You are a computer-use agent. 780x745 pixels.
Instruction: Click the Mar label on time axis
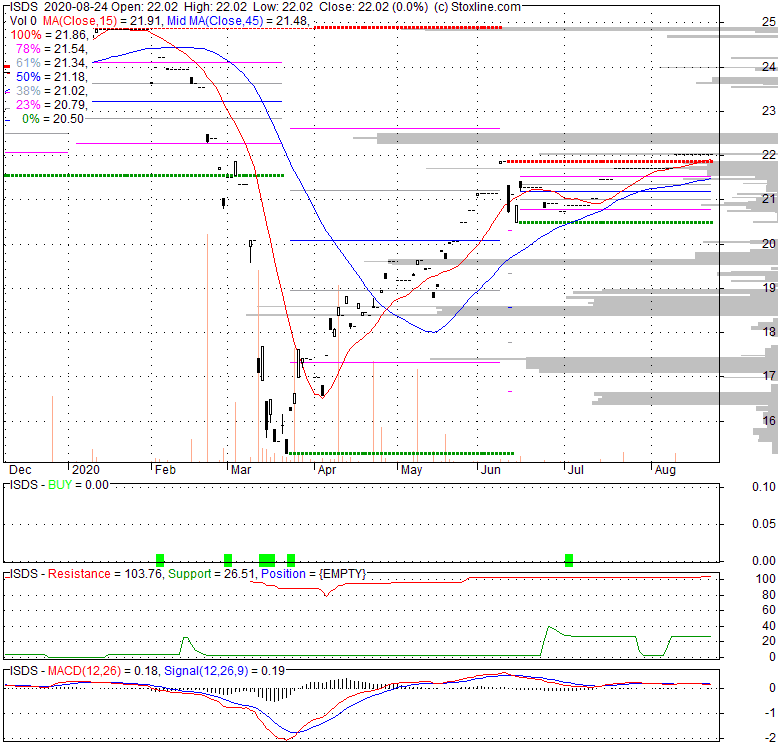coord(241,469)
